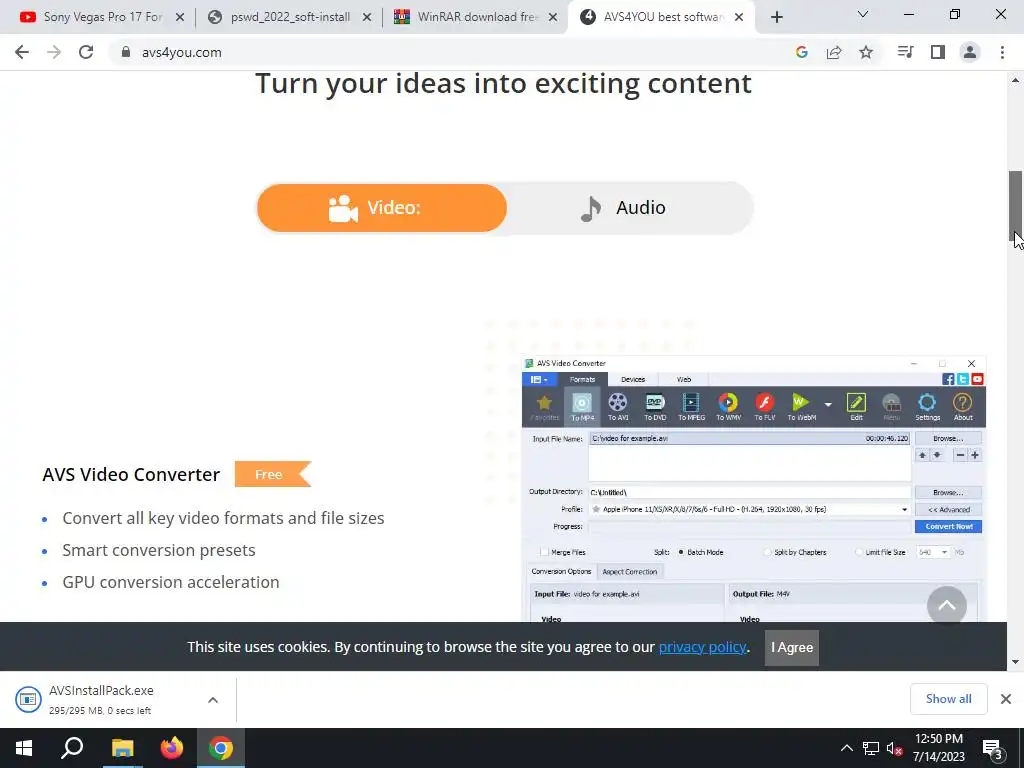Screen dimensions: 1024x768
Task: Click Convert Now! button
Action: point(948,526)
